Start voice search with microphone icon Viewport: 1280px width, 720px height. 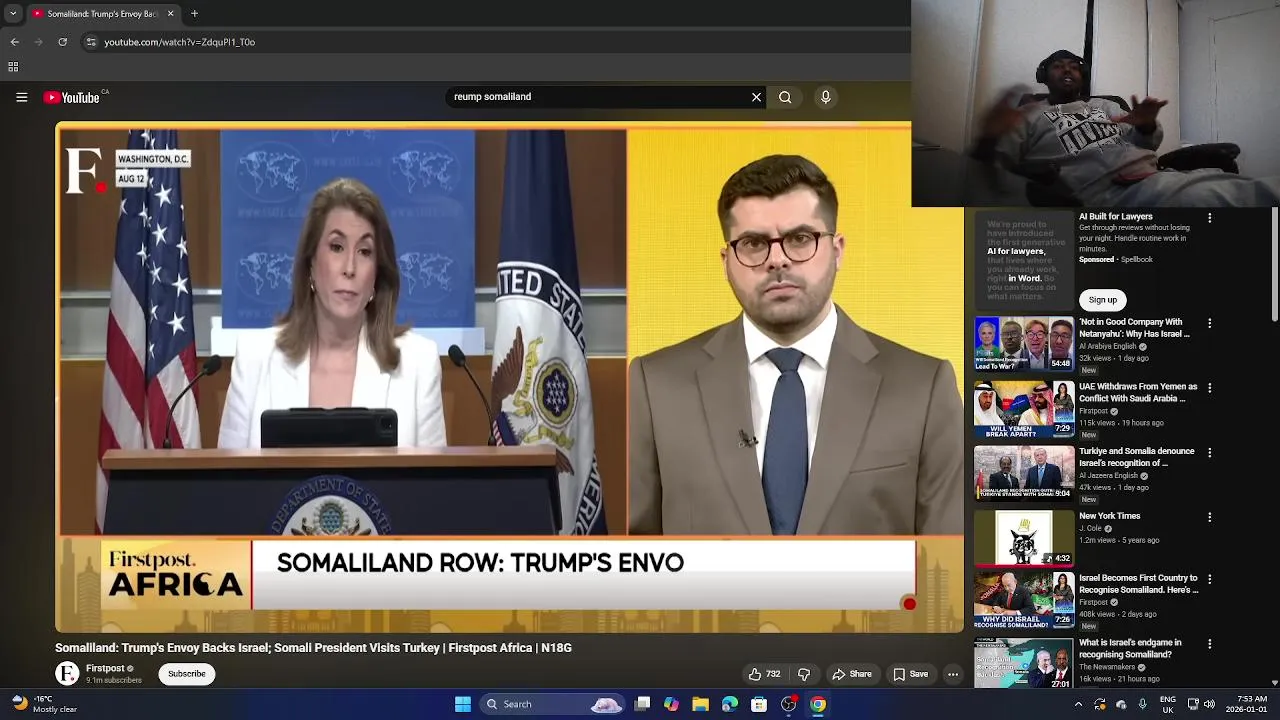[x=825, y=97]
